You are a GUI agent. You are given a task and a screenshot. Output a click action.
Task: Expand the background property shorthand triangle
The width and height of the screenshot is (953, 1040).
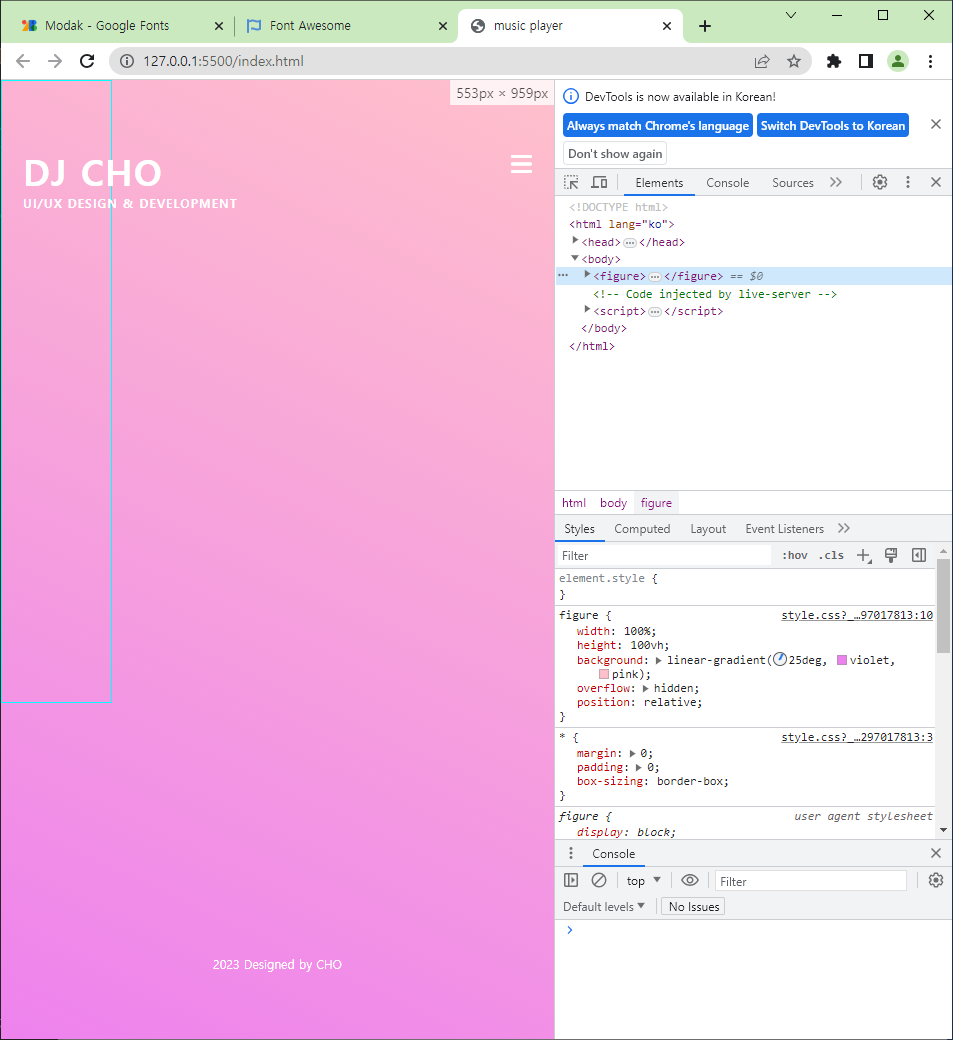[659, 661]
